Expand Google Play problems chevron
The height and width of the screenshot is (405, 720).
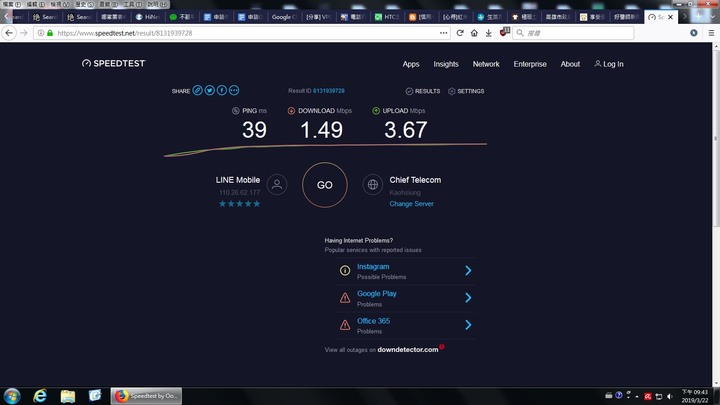pos(468,298)
